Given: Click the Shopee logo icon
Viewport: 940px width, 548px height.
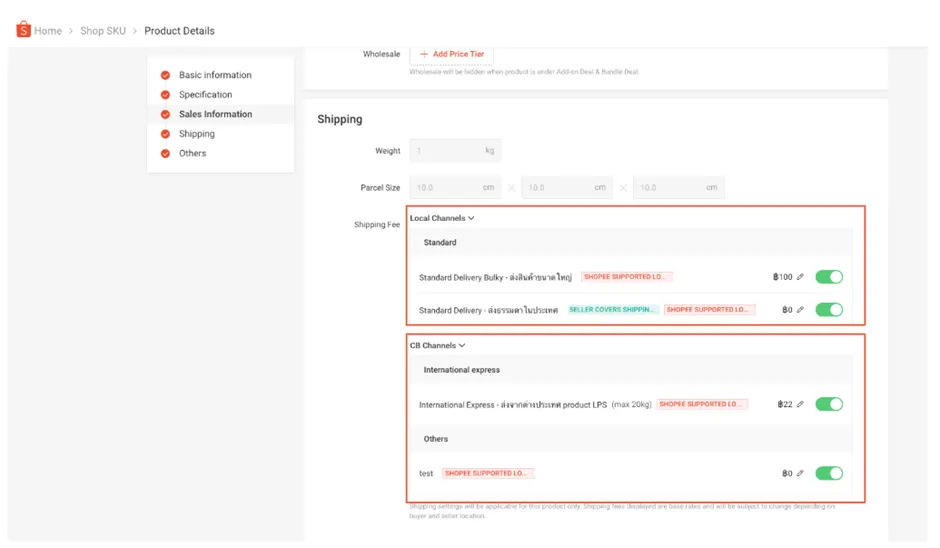Looking at the screenshot, I should click(23, 30).
